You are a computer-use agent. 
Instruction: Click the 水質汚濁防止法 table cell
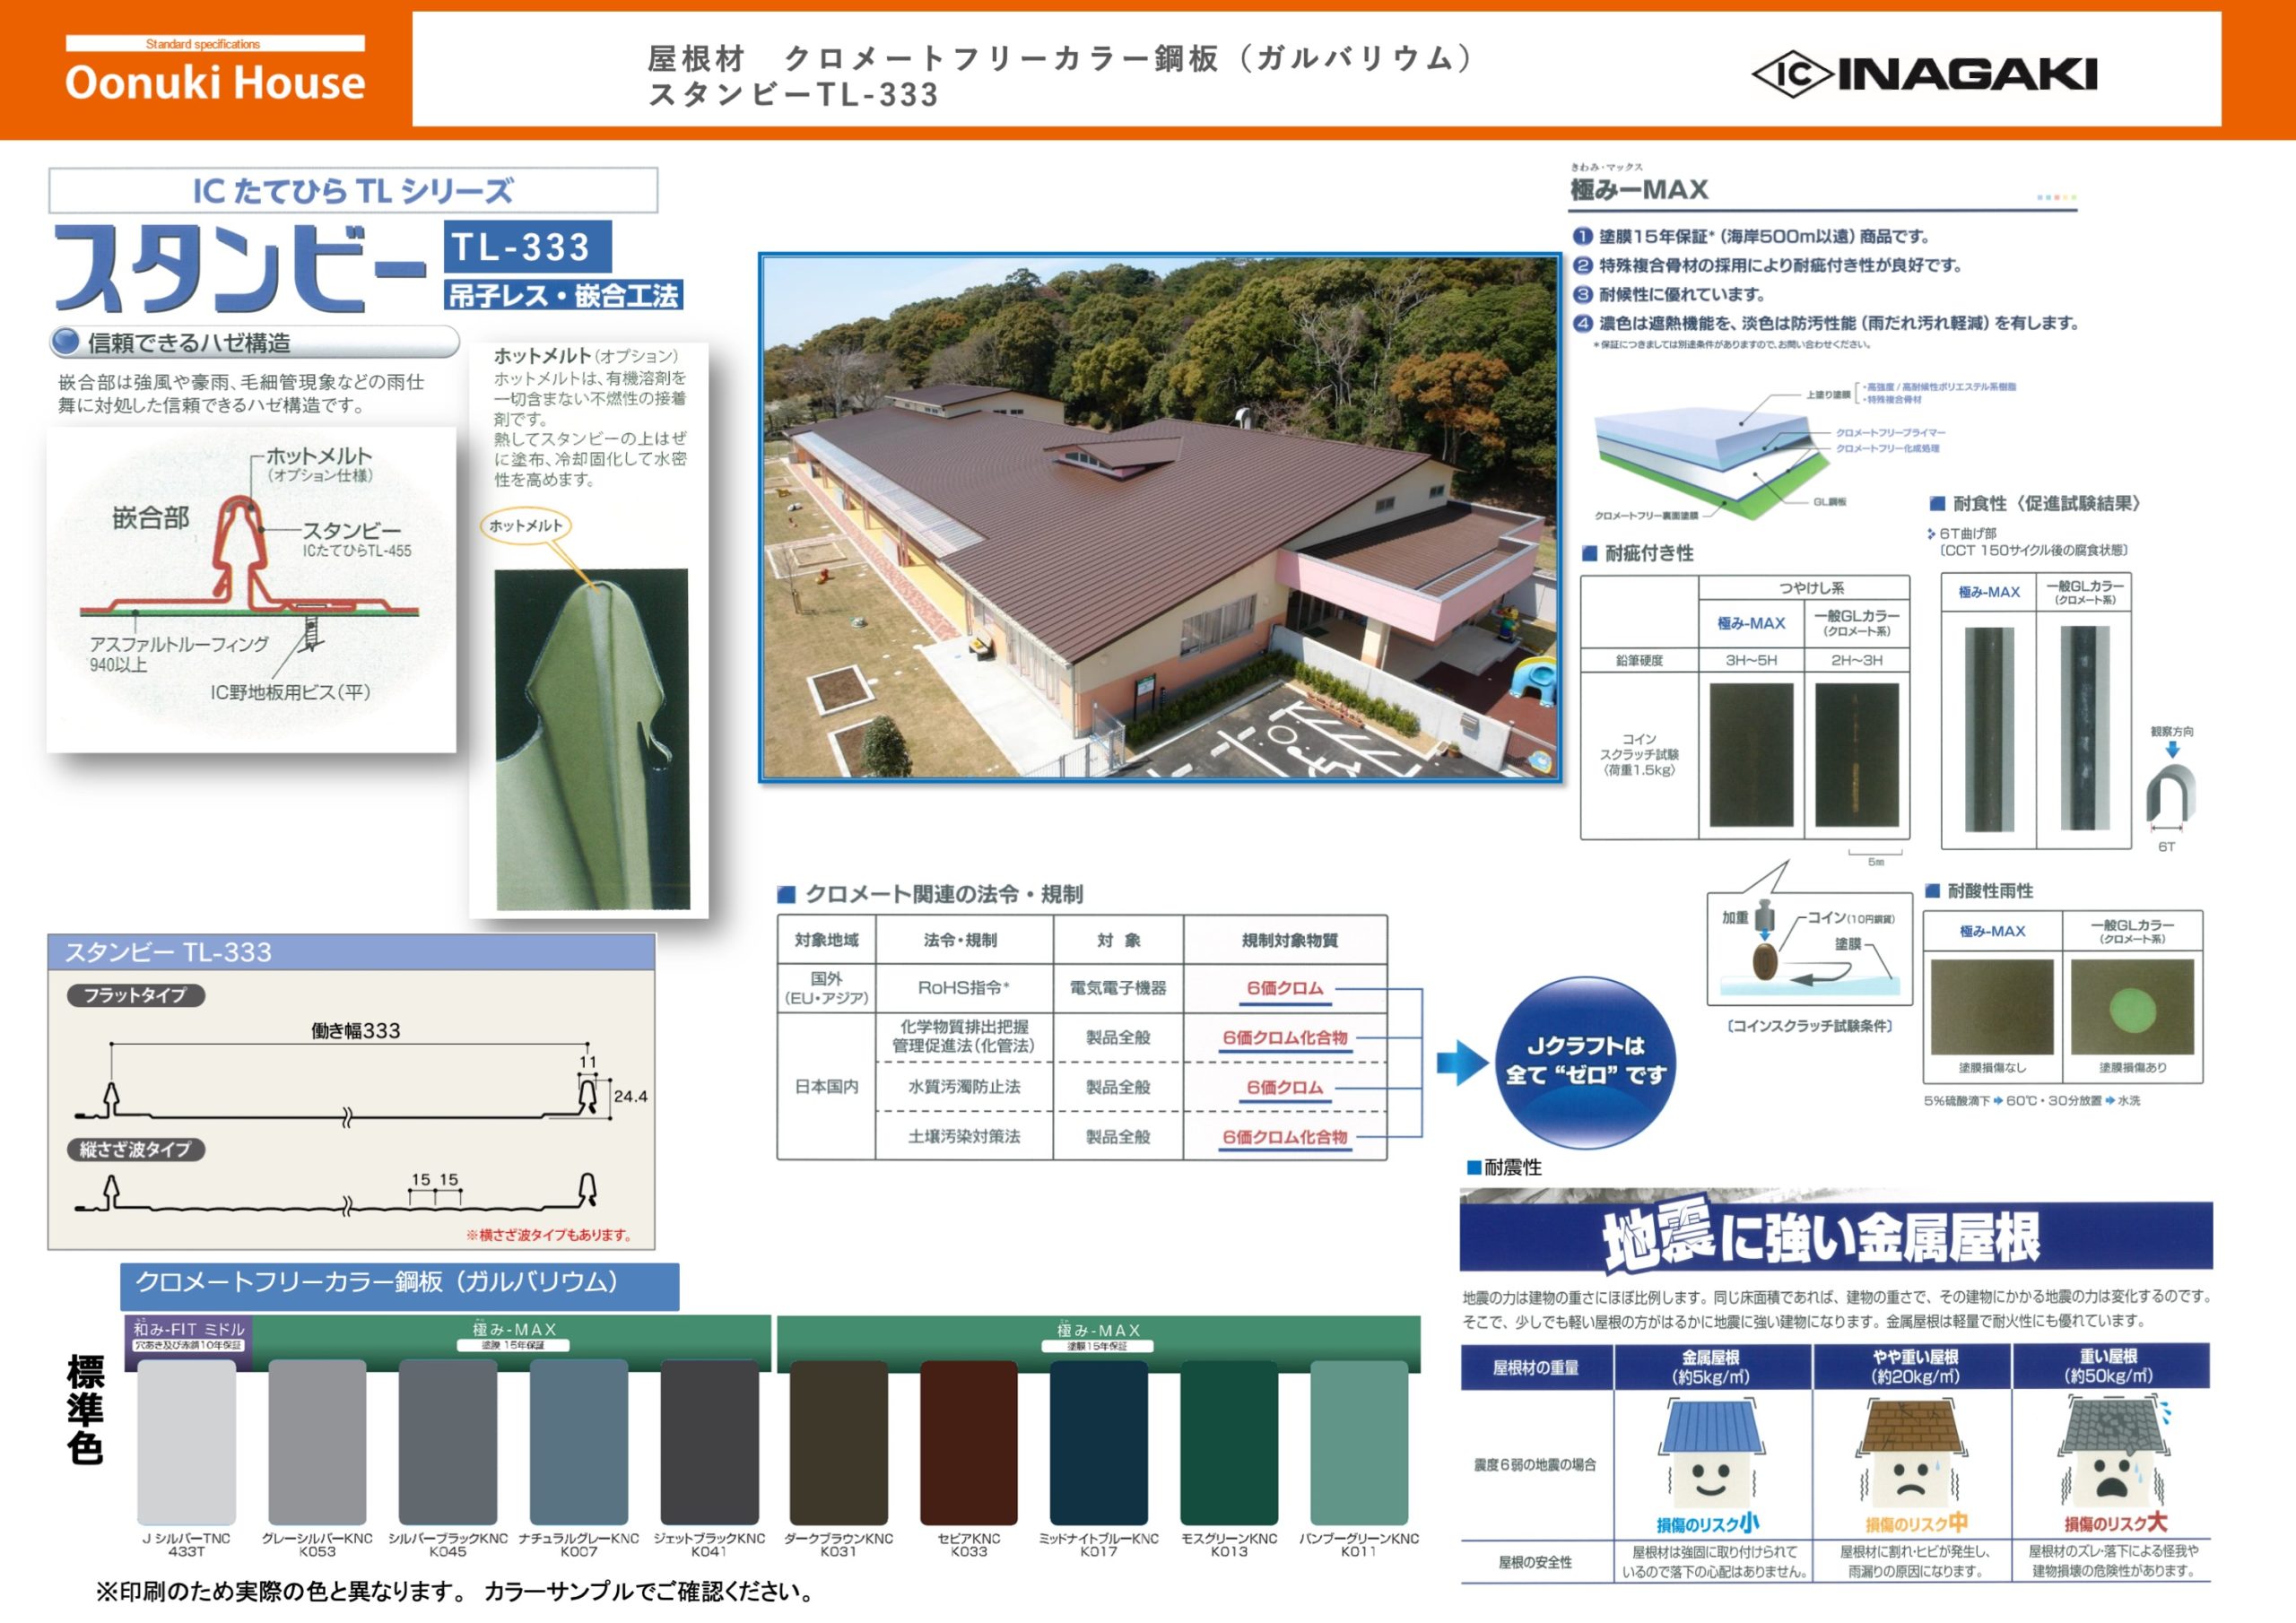click(x=964, y=1087)
